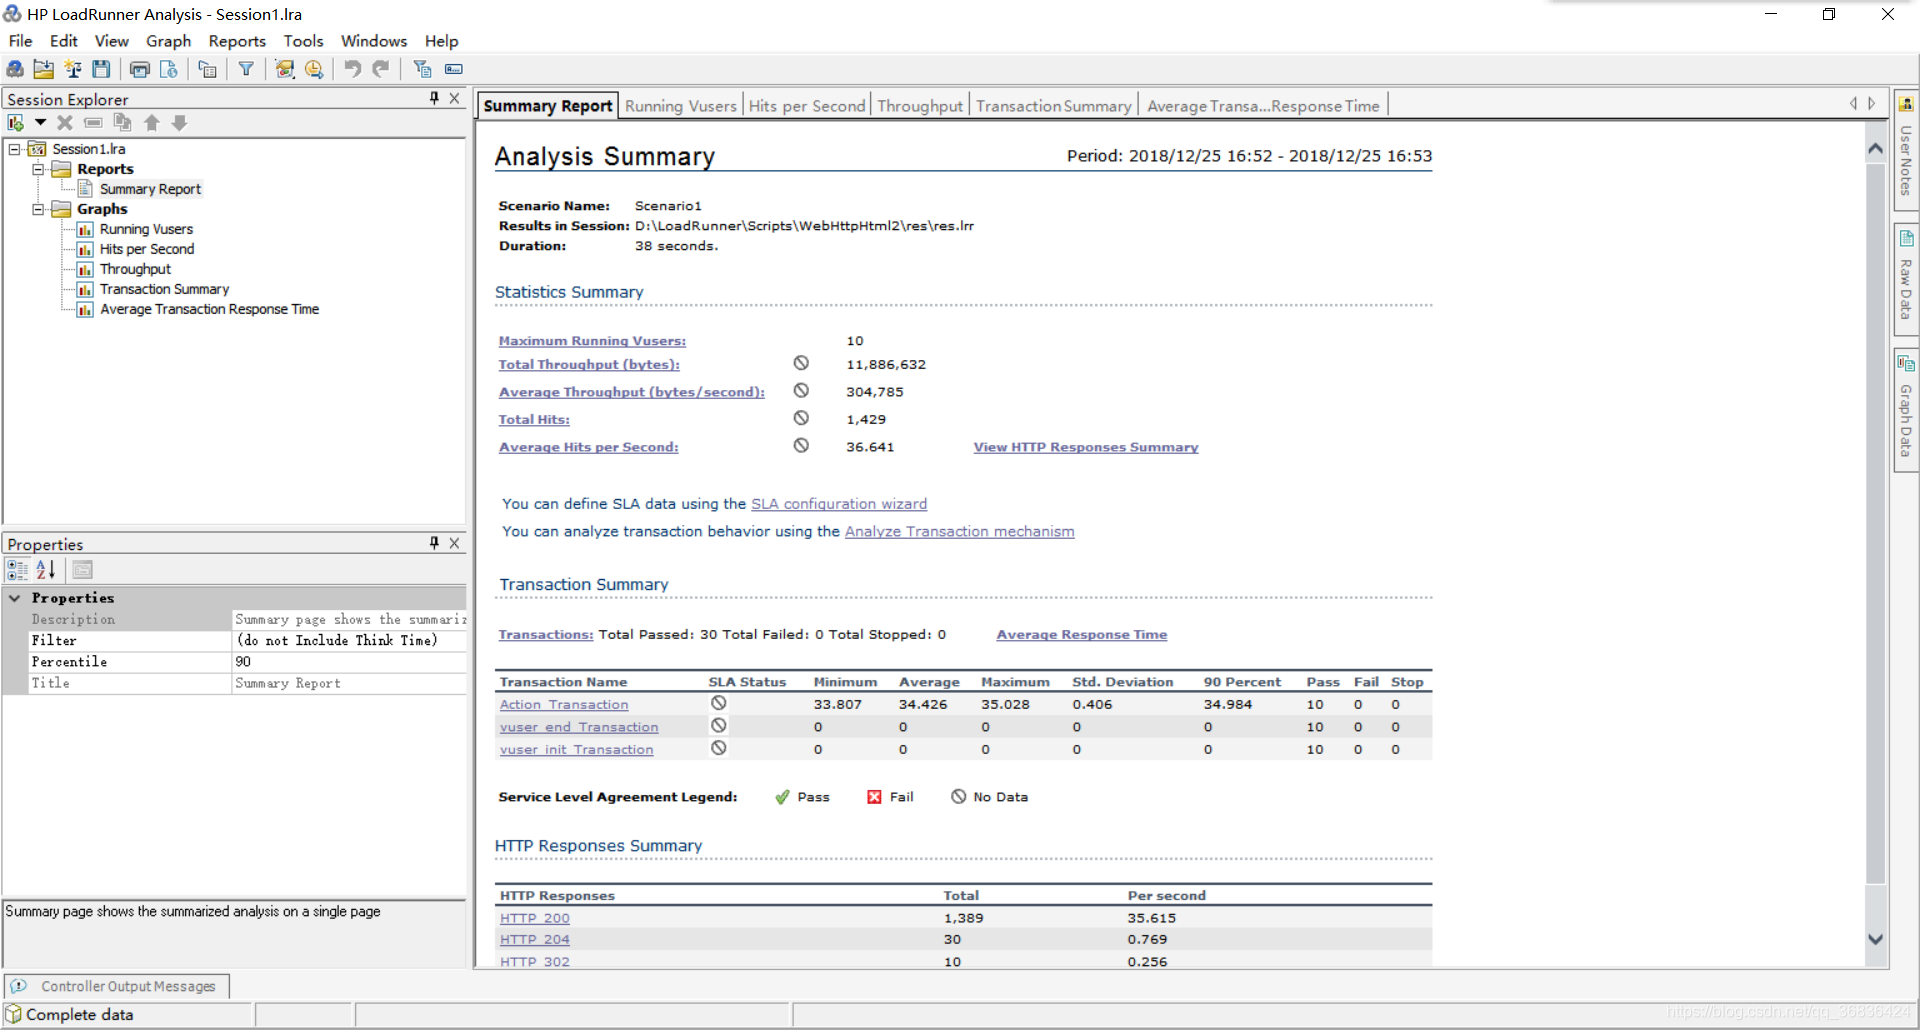1920x1030 pixels.
Task: Click the global filter with document icon
Action: tap(422, 69)
